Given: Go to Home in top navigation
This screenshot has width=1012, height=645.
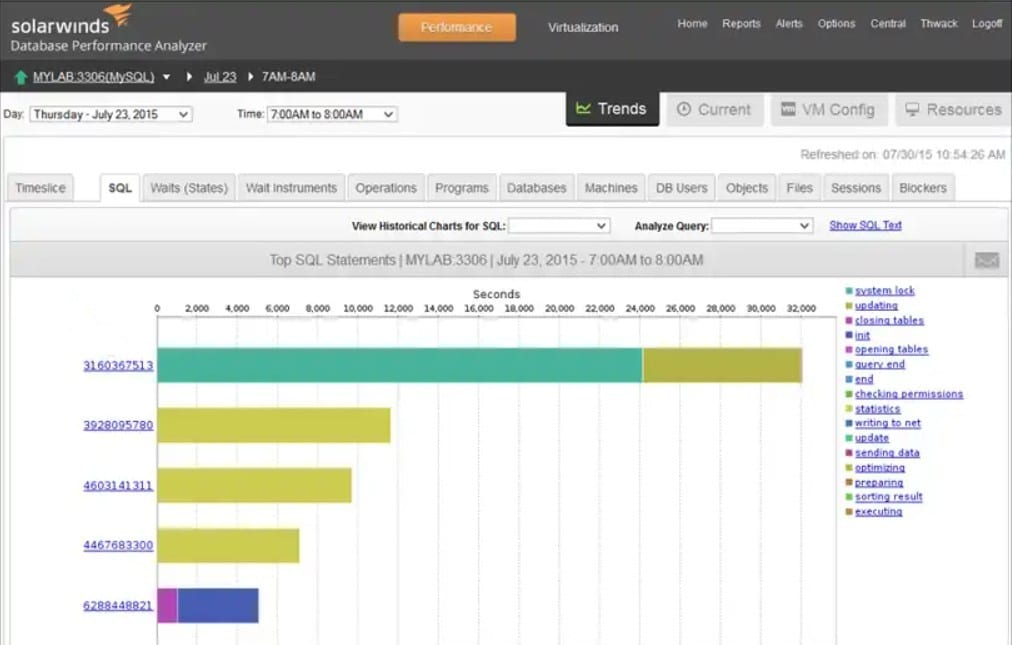Looking at the screenshot, I should coord(693,23).
